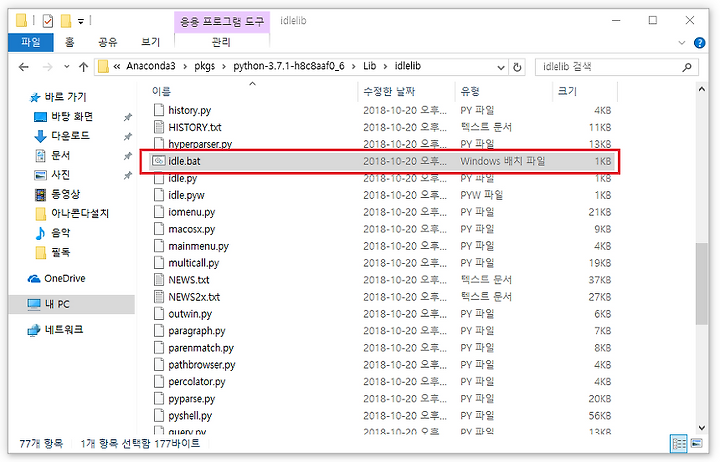
Task: Select the HISTORY.txt file icon
Action: coord(158,127)
